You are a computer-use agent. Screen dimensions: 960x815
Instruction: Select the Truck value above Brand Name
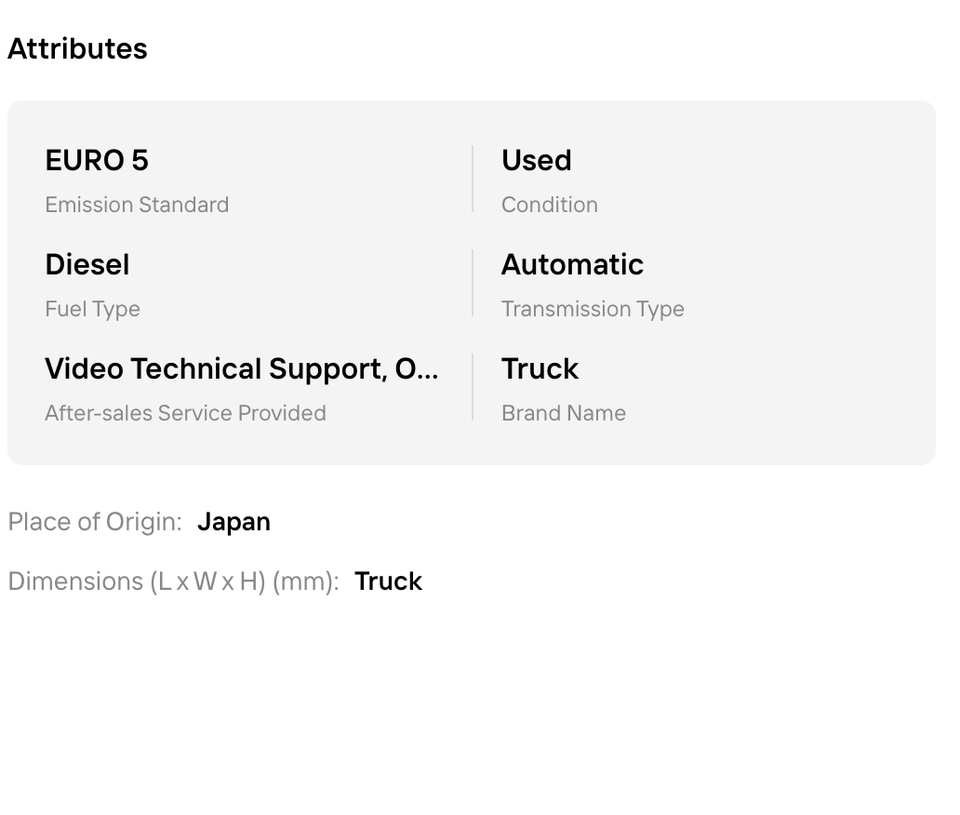[x=540, y=369]
